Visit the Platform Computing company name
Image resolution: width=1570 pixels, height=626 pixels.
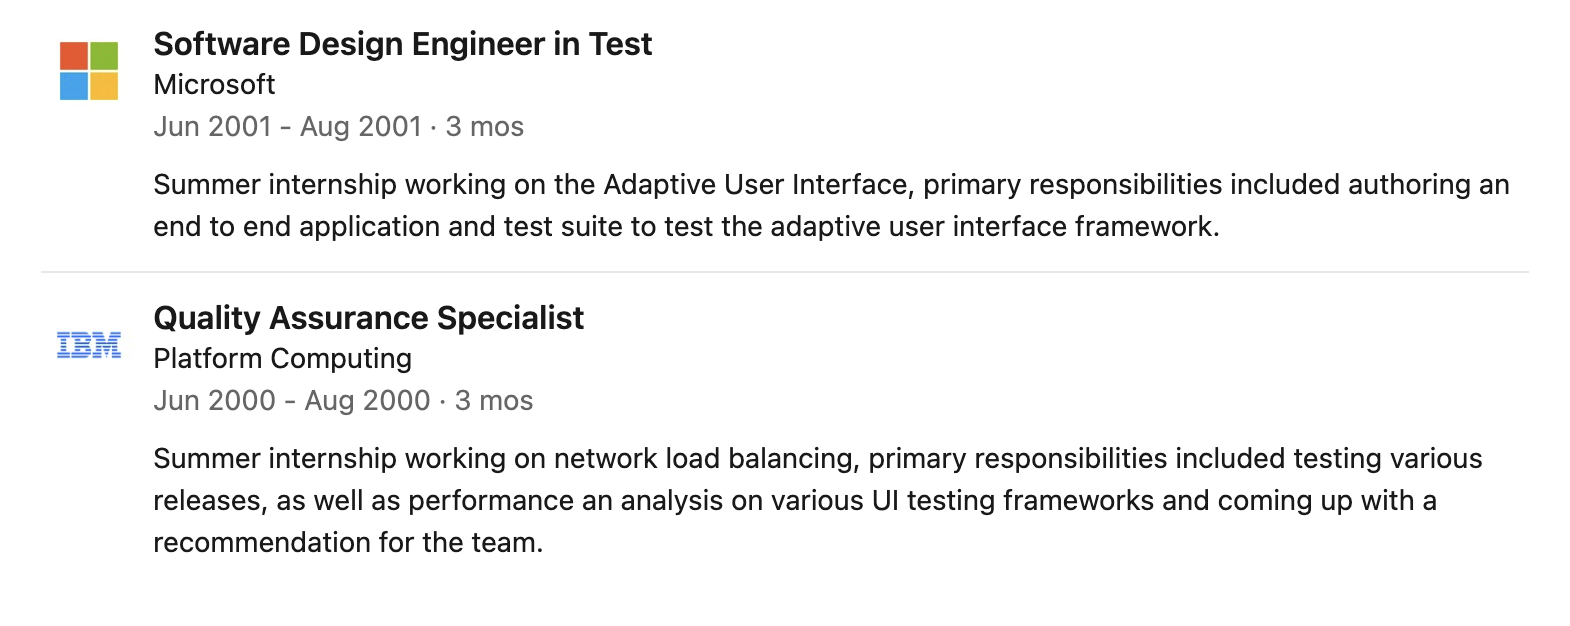[283, 358]
